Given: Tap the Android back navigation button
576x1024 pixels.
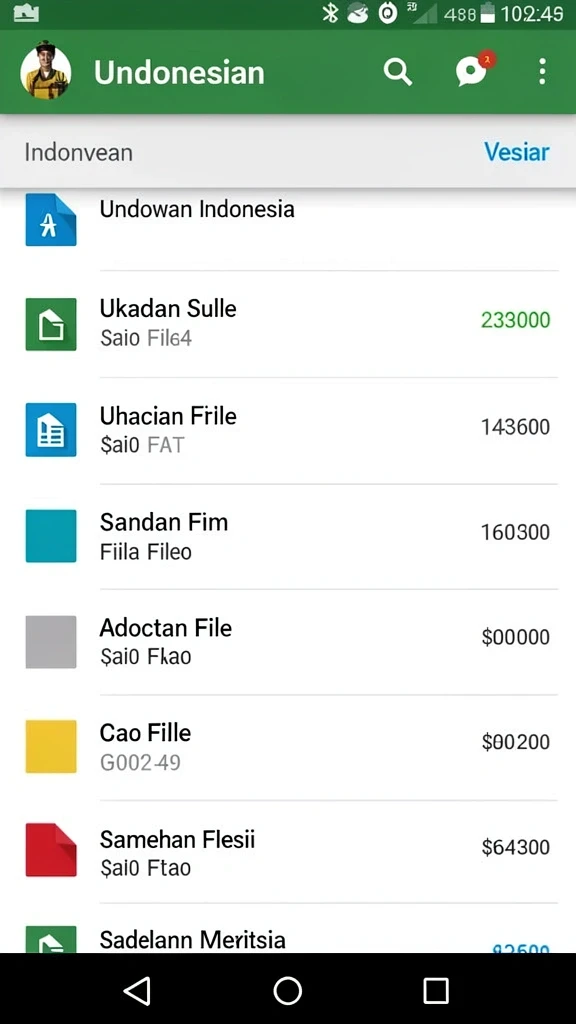Looking at the screenshot, I should tap(138, 990).
